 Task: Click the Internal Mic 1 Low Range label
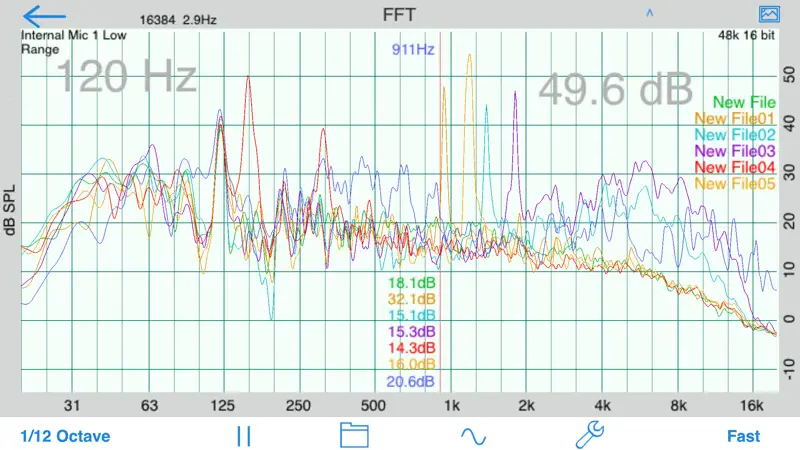[73, 42]
